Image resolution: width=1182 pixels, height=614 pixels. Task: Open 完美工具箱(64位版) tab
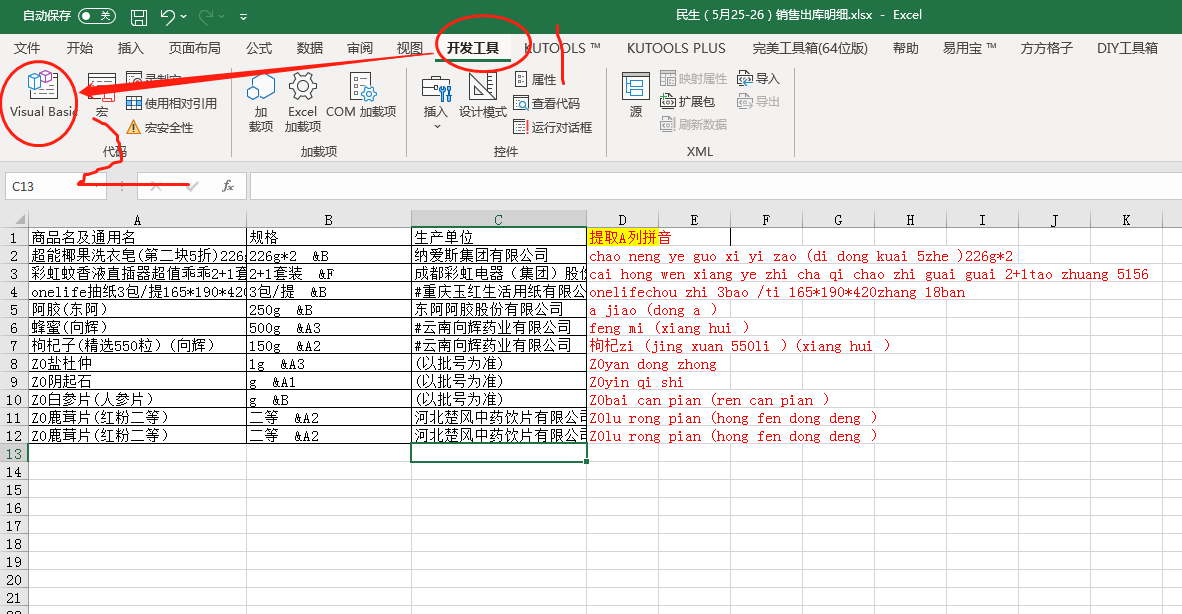coord(810,48)
